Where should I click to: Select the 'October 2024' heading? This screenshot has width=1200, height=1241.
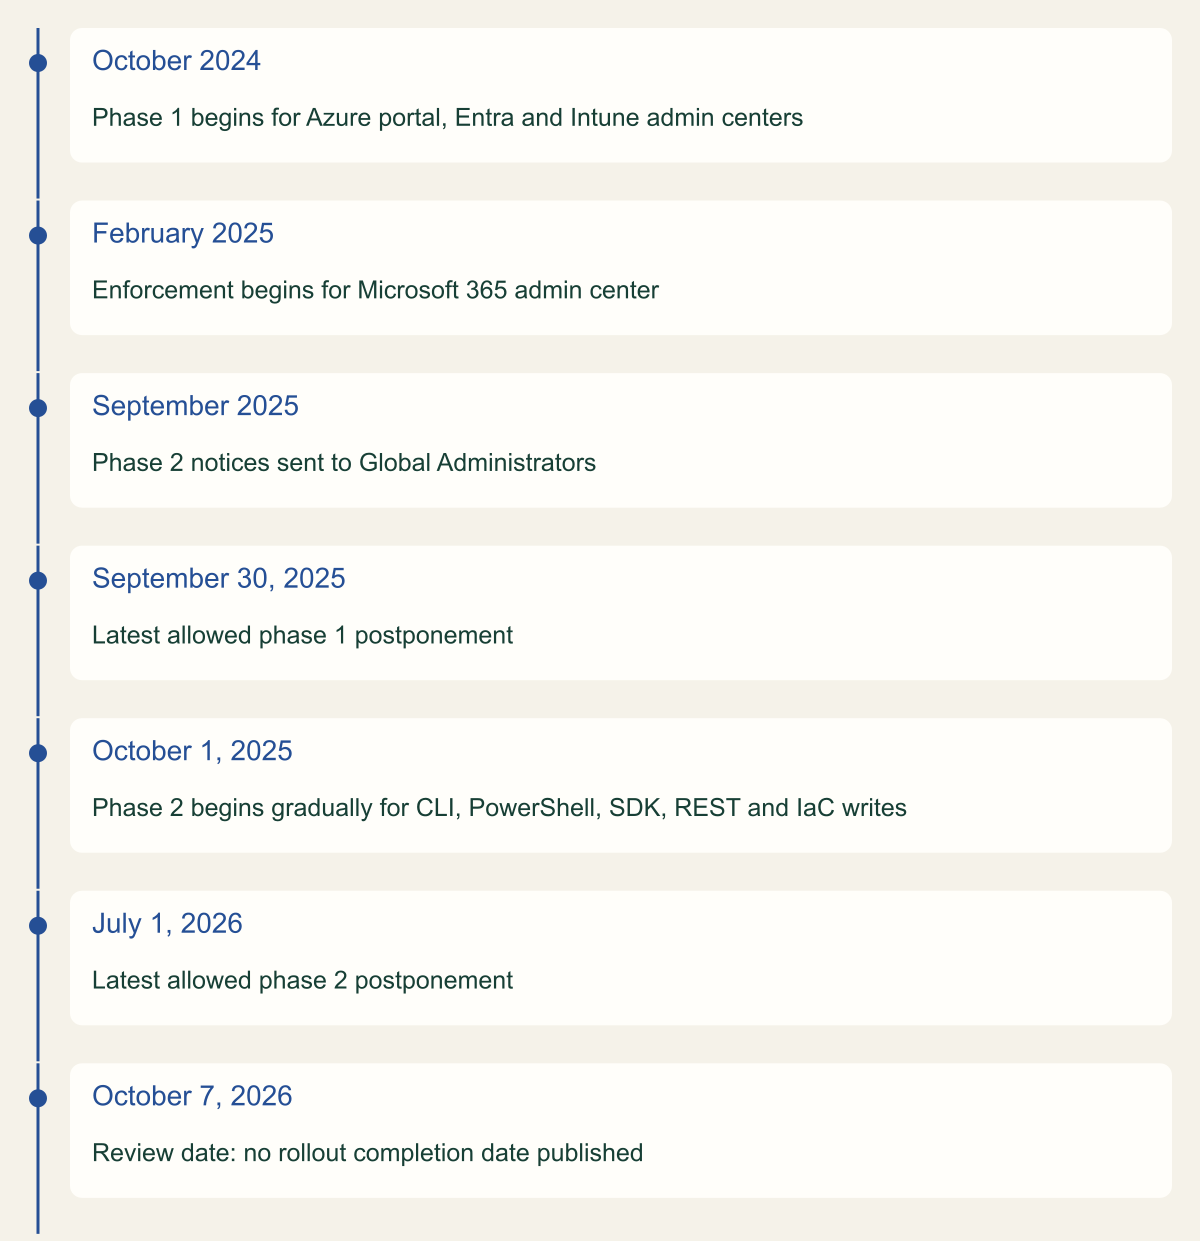point(176,61)
